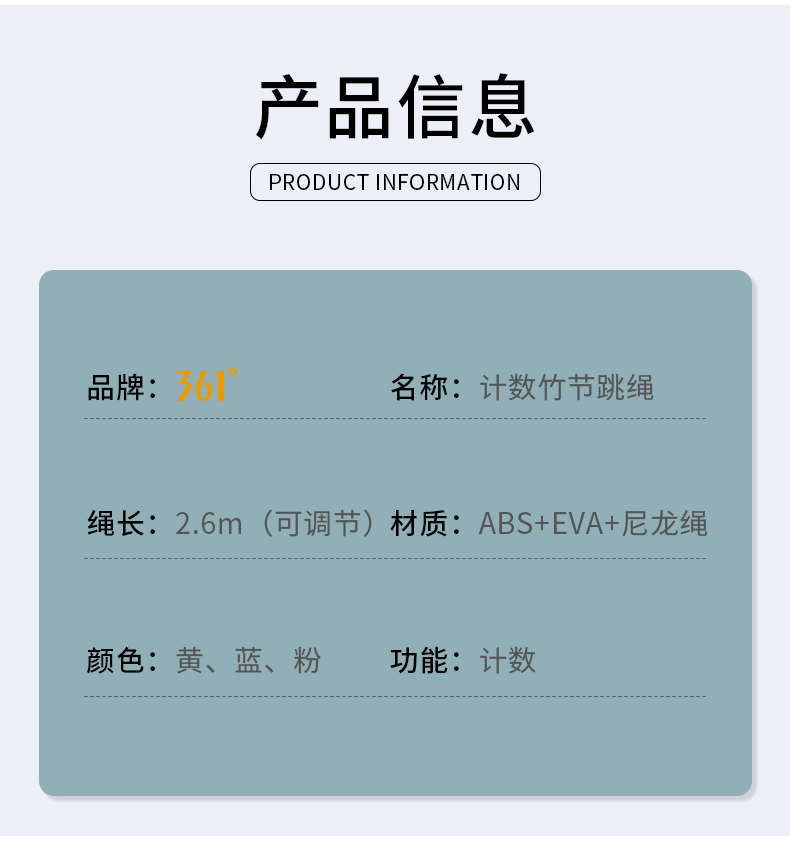The width and height of the screenshot is (790, 846).
Task: Select the 品牌 field label
Action: 116,387
